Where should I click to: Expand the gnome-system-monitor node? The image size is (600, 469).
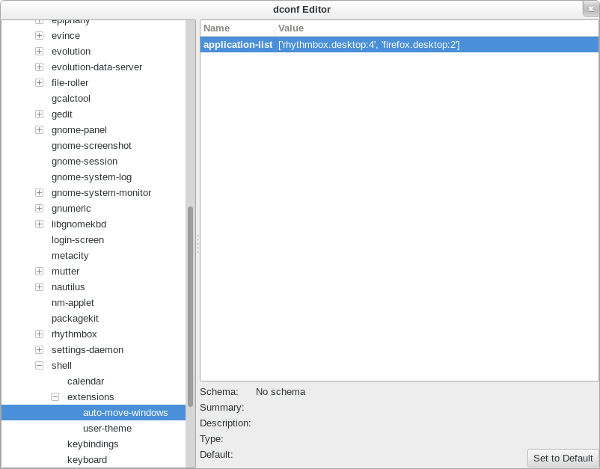(x=39, y=192)
